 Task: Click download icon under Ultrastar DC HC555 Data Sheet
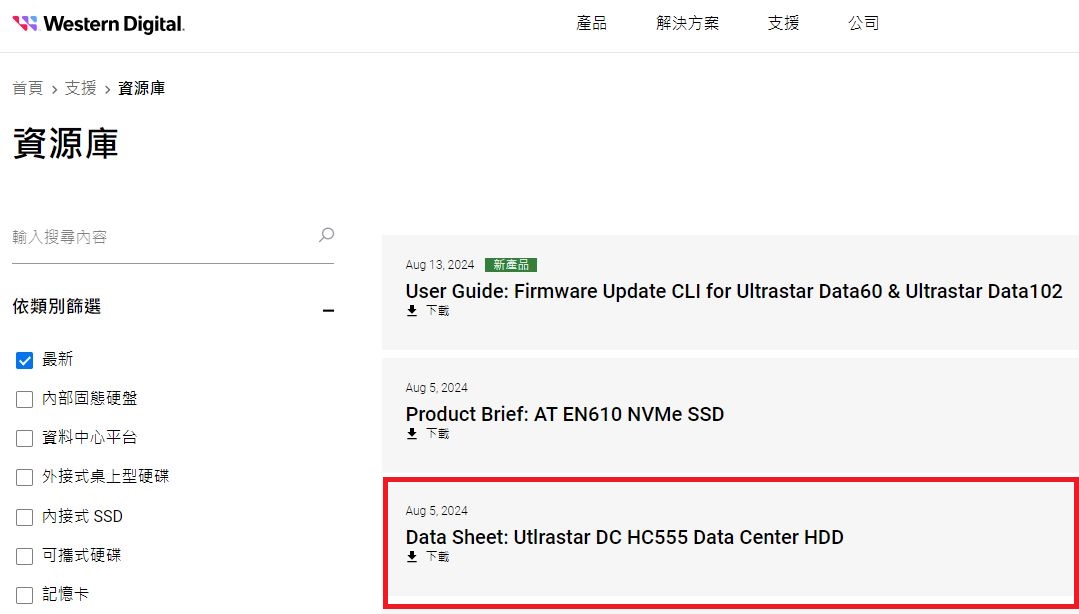(412, 557)
